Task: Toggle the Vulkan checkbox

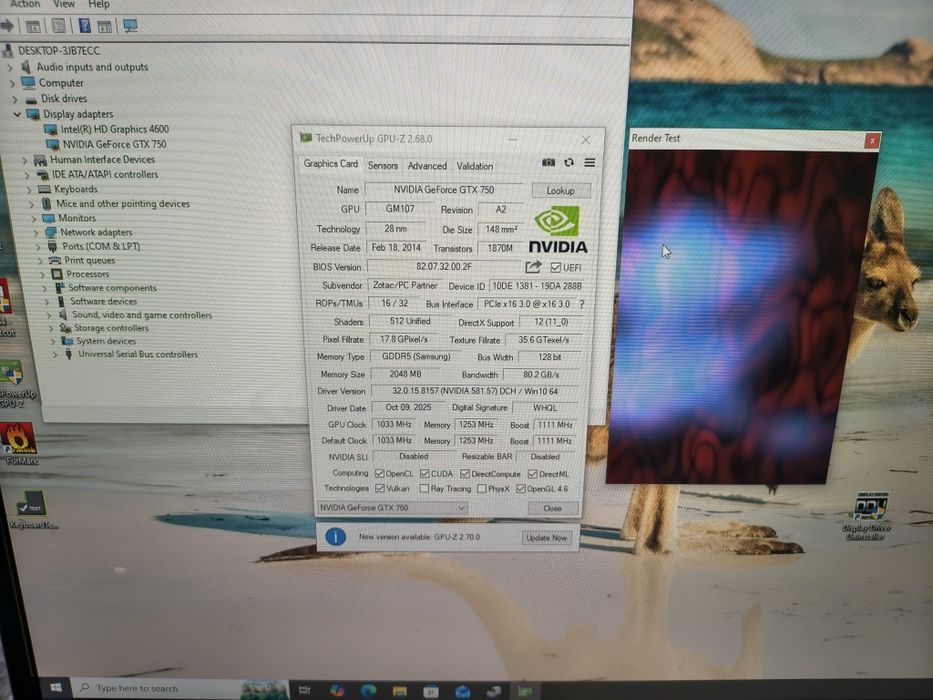Action: (x=380, y=488)
